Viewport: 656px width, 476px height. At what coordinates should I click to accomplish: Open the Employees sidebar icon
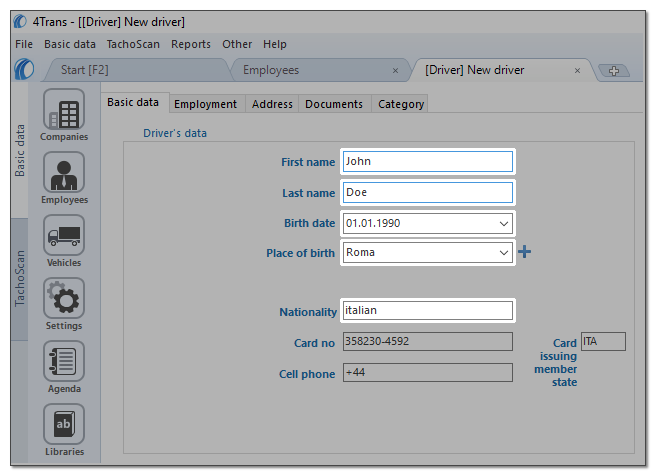point(64,172)
